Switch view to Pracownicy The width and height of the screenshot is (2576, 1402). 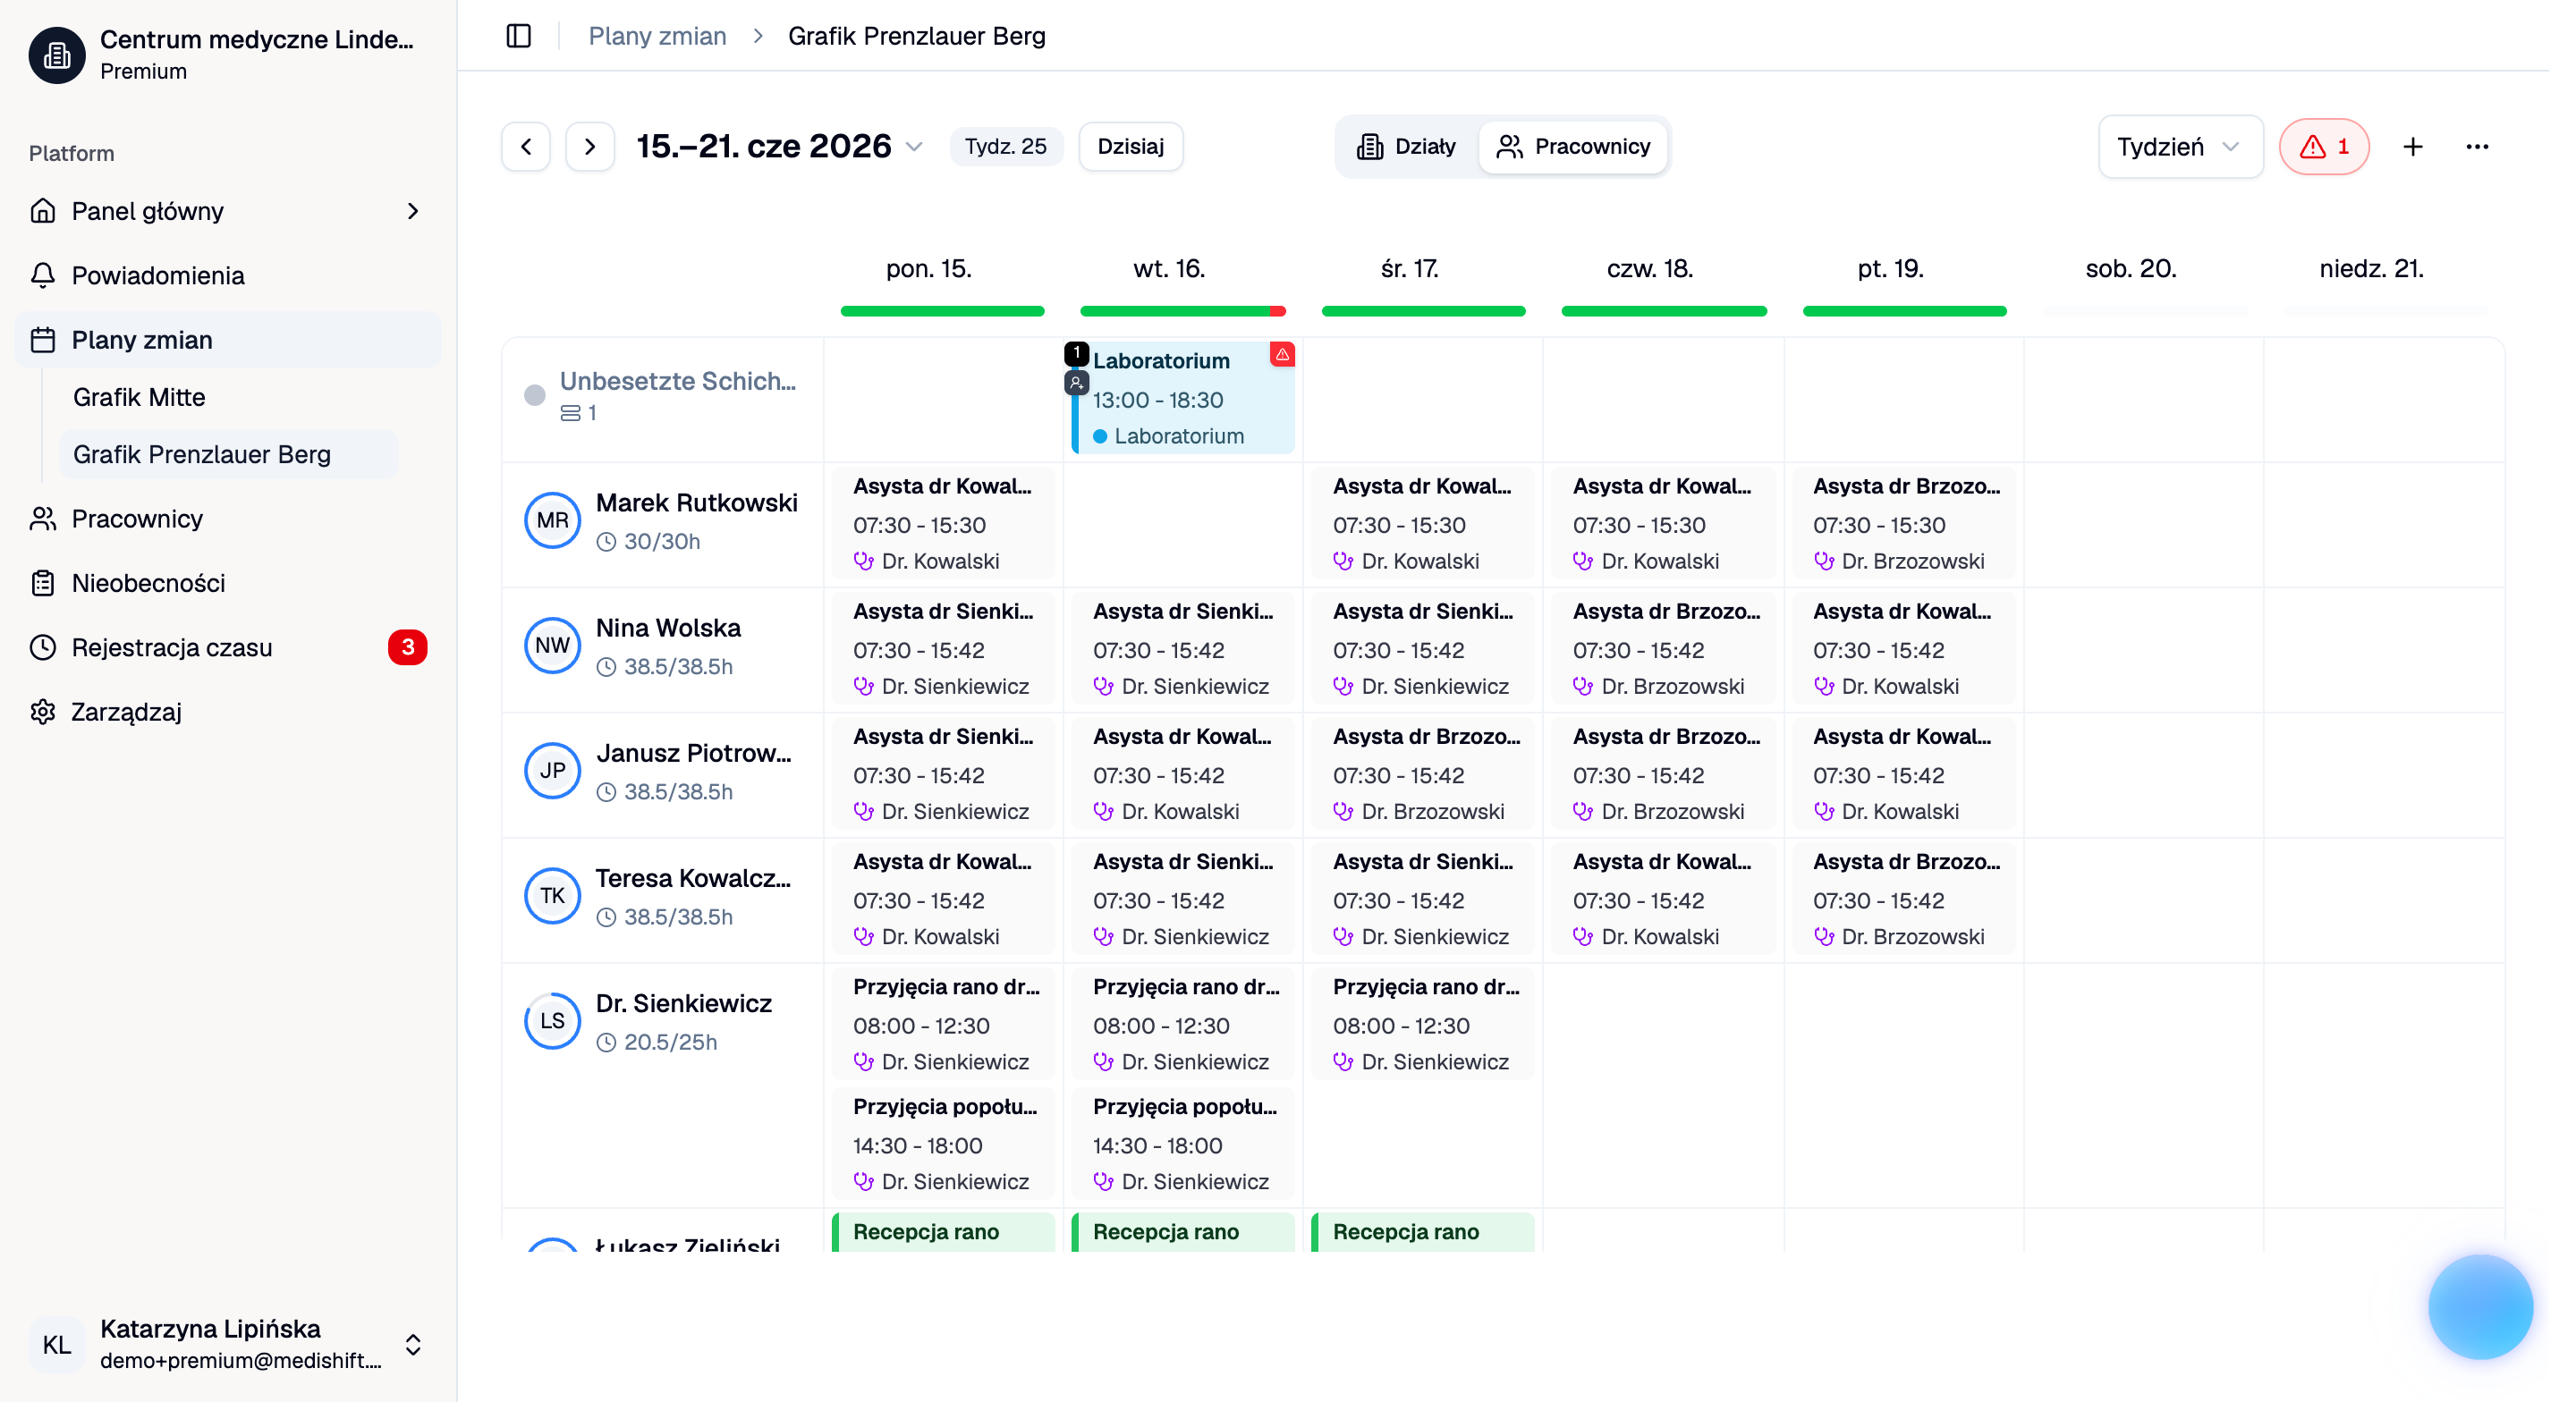coord(1573,147)
